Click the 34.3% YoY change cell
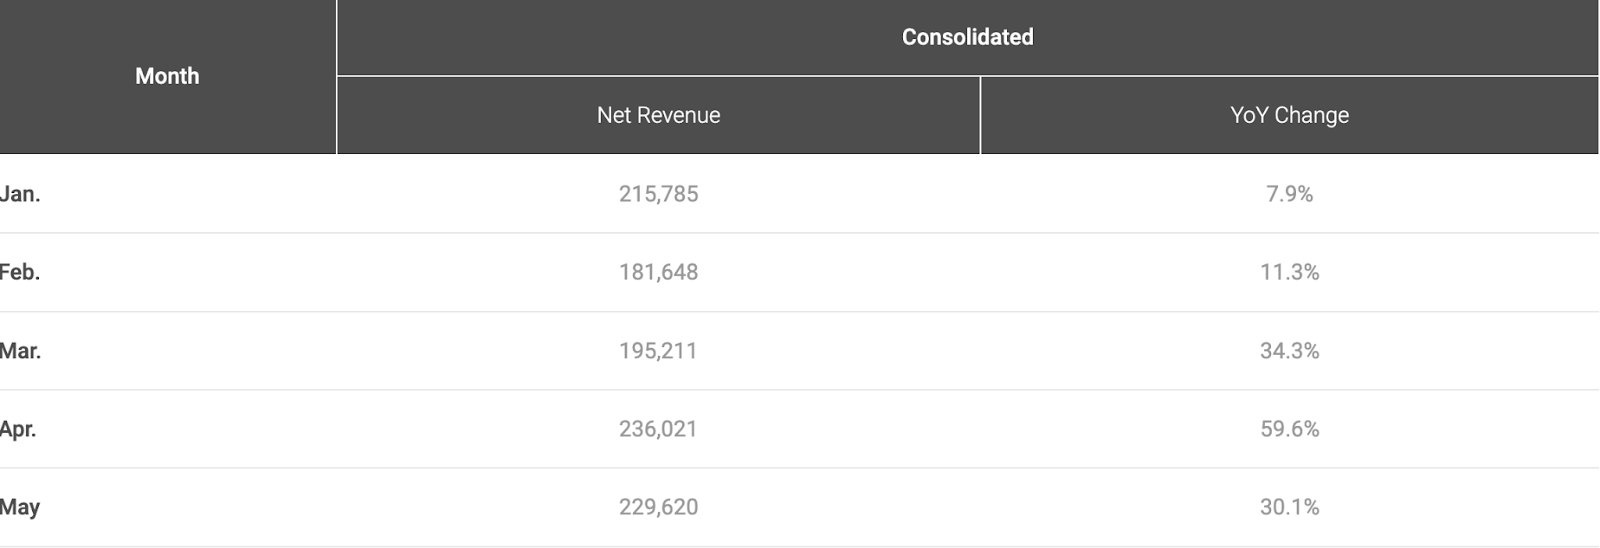The height and width of the screenshot is (548, 1600). (x=1289, y=351)
